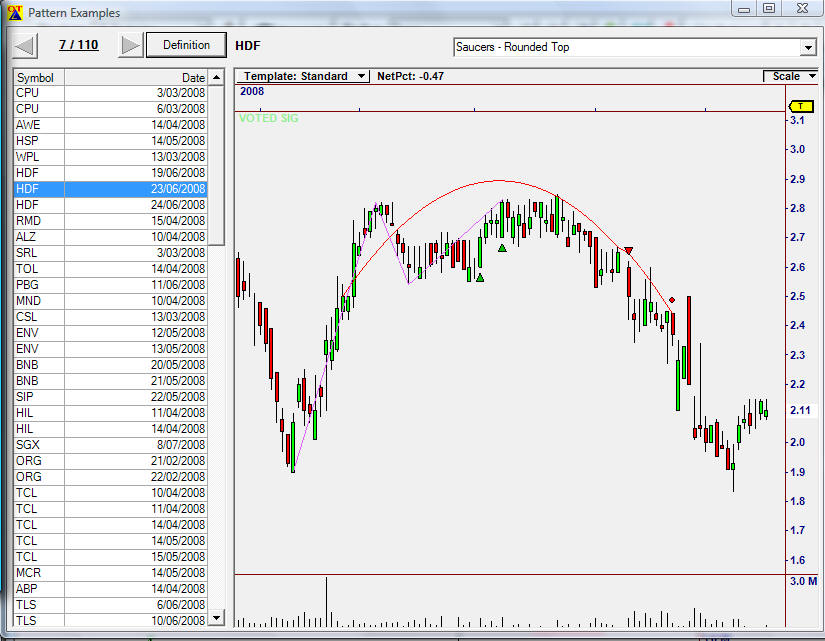Select HDF row dated 24/06/2008
825x641 pixels.
[110, 205]
